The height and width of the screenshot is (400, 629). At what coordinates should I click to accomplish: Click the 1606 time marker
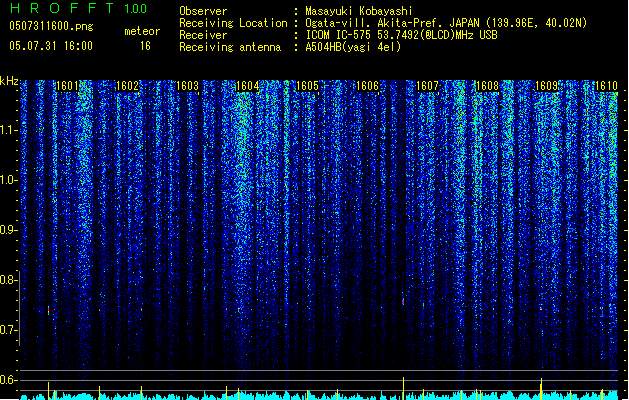(x=367, y=86)
